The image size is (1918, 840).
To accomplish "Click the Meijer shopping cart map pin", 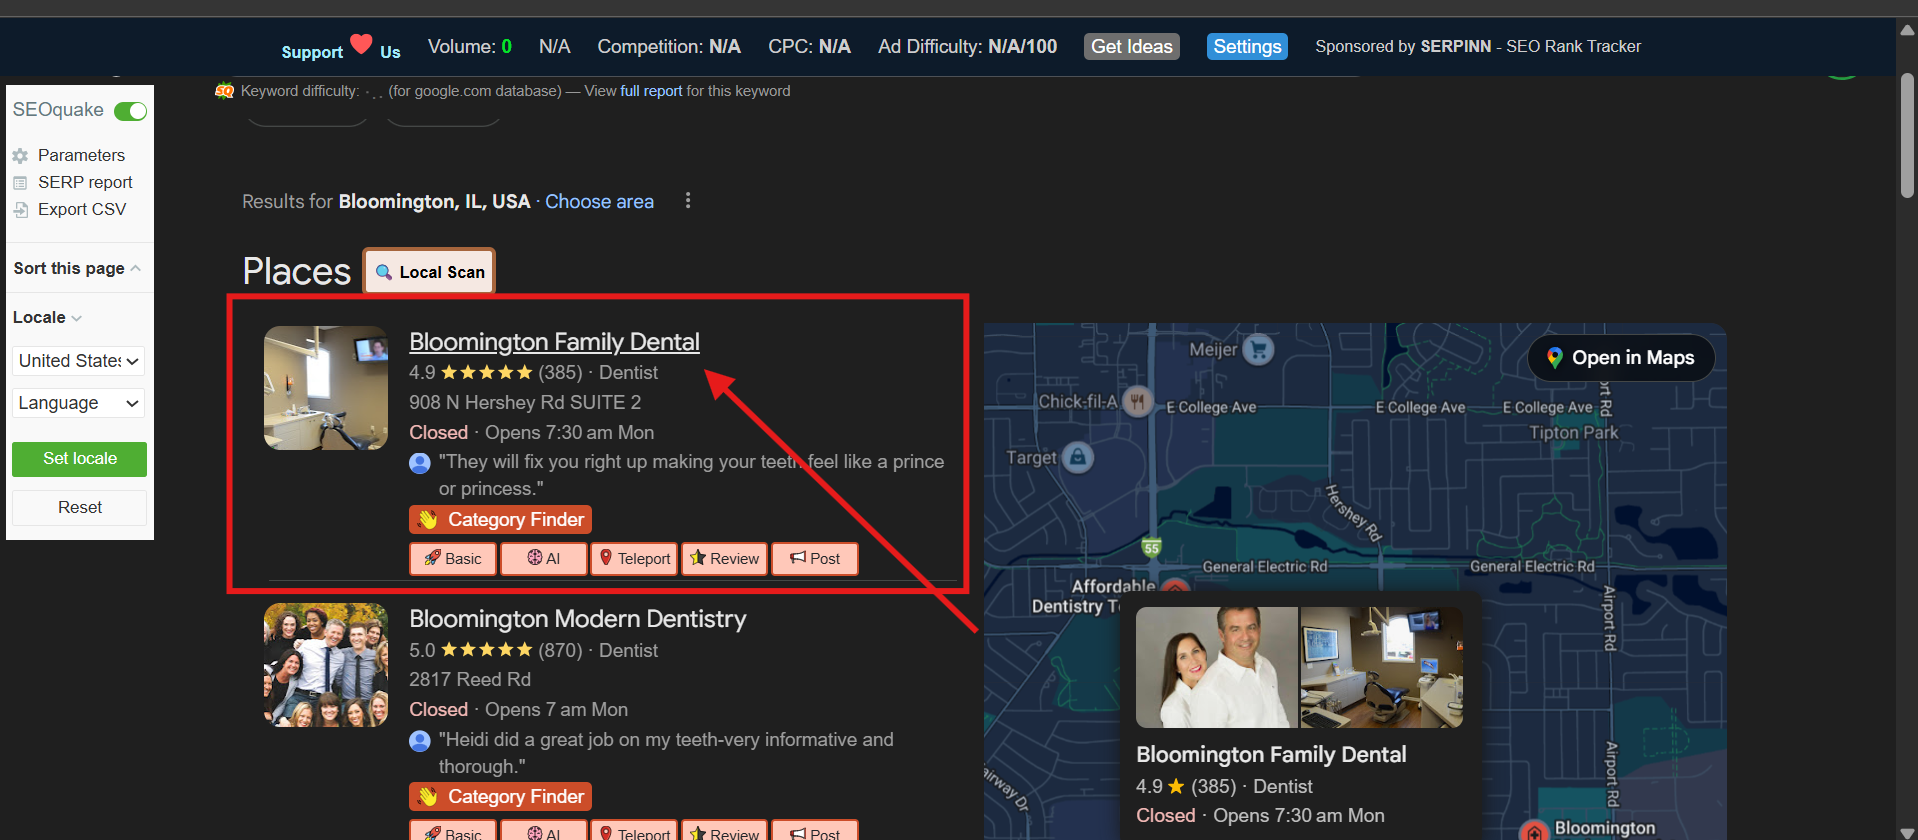I will coord(1258,349).
